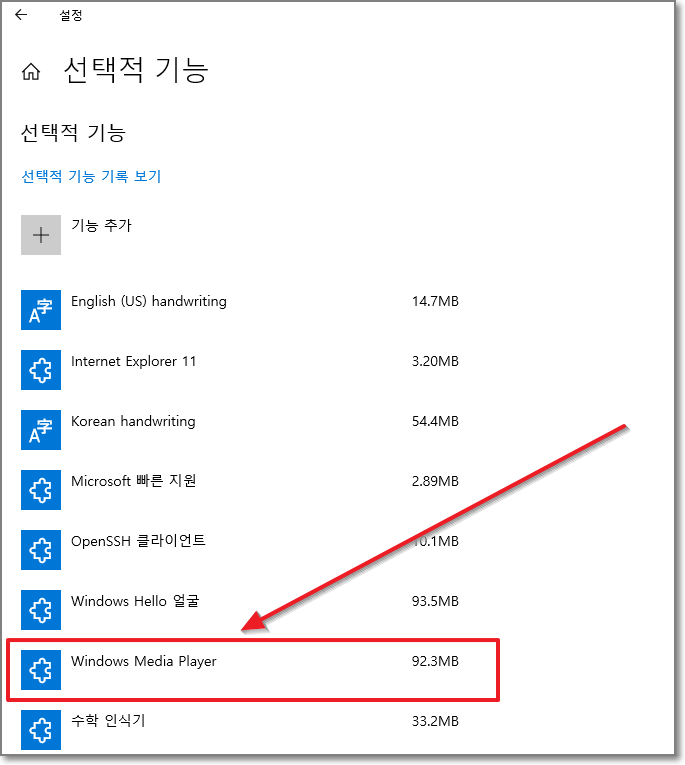The width and height of the screenshot is (685, 765).
Task: Select the Korean handwriting language icon
Action: [41, 430]
